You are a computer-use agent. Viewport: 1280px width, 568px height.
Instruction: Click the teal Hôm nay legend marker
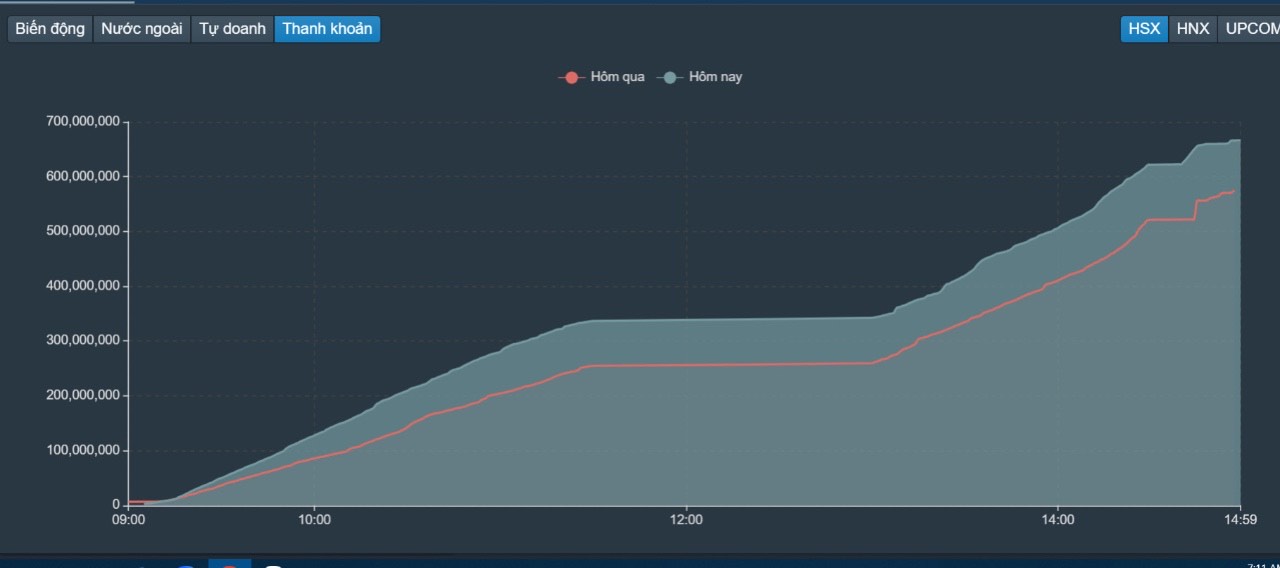[x=670, y=78]
